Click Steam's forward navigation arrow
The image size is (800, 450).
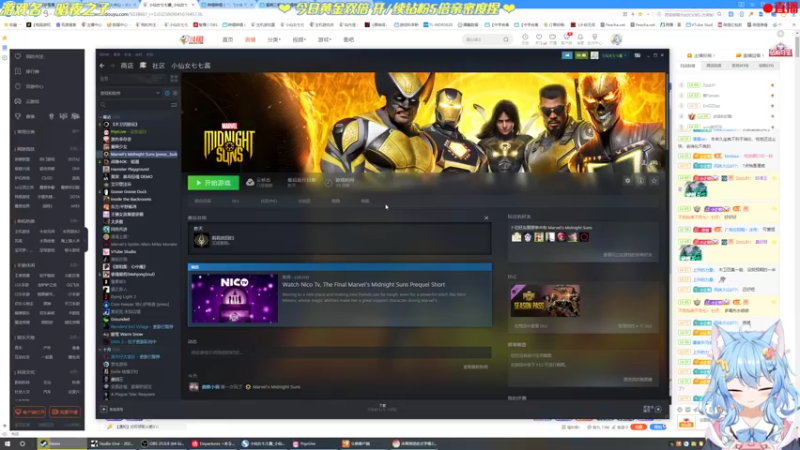[112, 66]
